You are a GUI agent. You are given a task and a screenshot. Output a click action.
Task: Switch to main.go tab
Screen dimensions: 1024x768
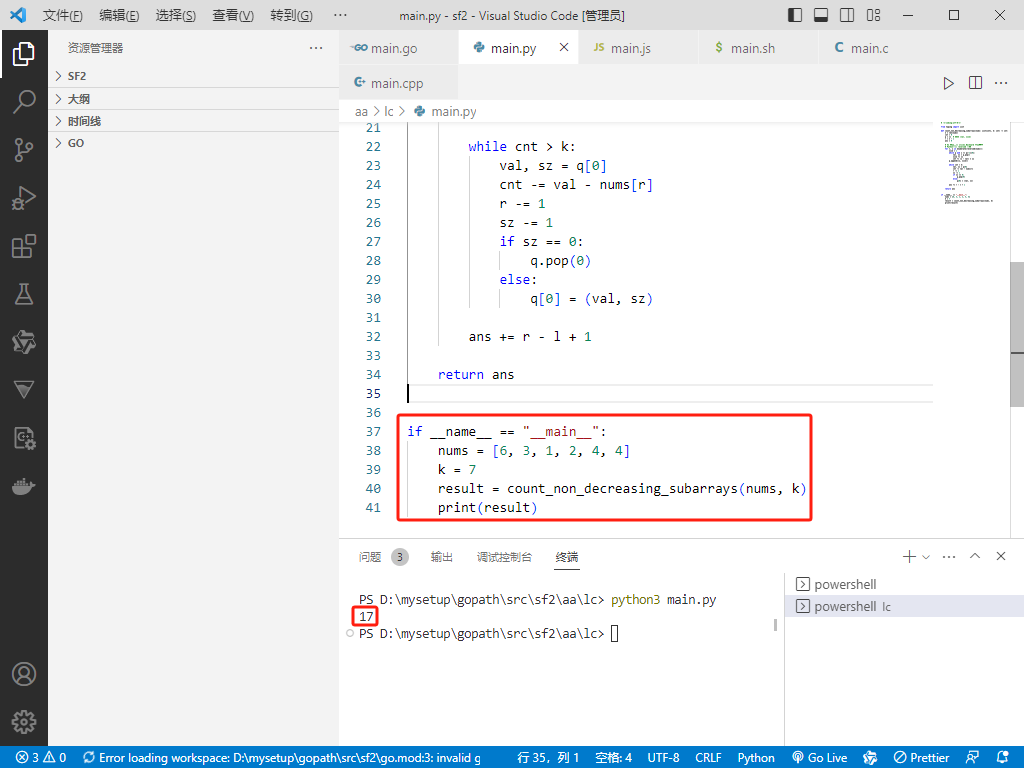click(x=398, y=48)
